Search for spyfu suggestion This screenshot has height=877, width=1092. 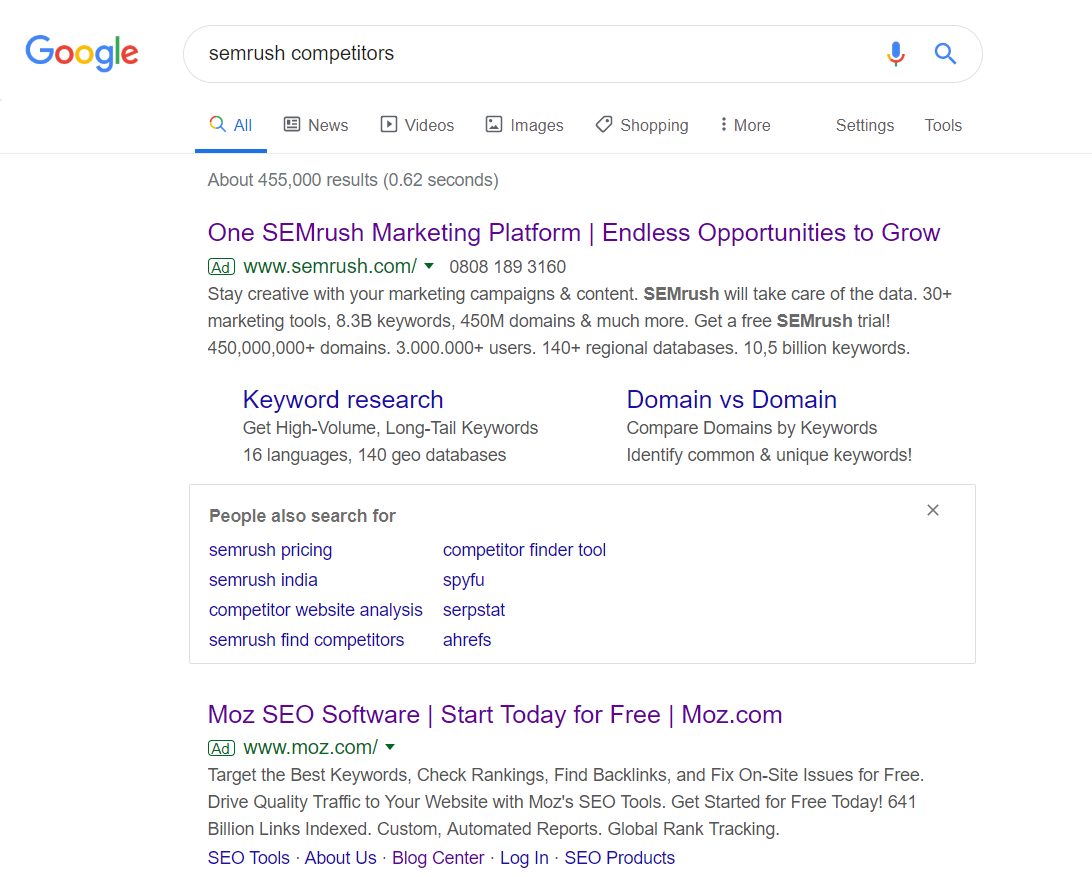pyautogui.click(x=464, y=580)
